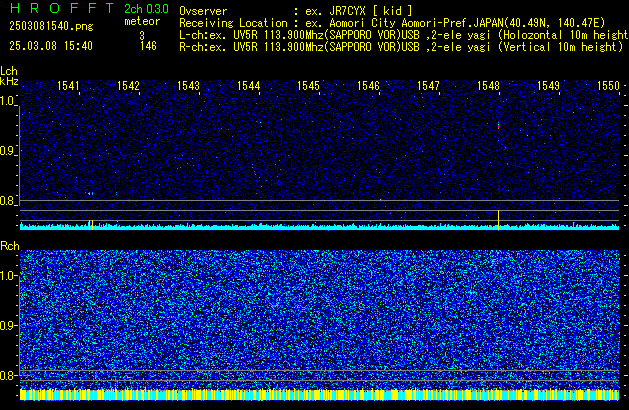629x410 pixels.
Task: Click the Lch 0.9 kHz axis label
Action: (8, 151)
